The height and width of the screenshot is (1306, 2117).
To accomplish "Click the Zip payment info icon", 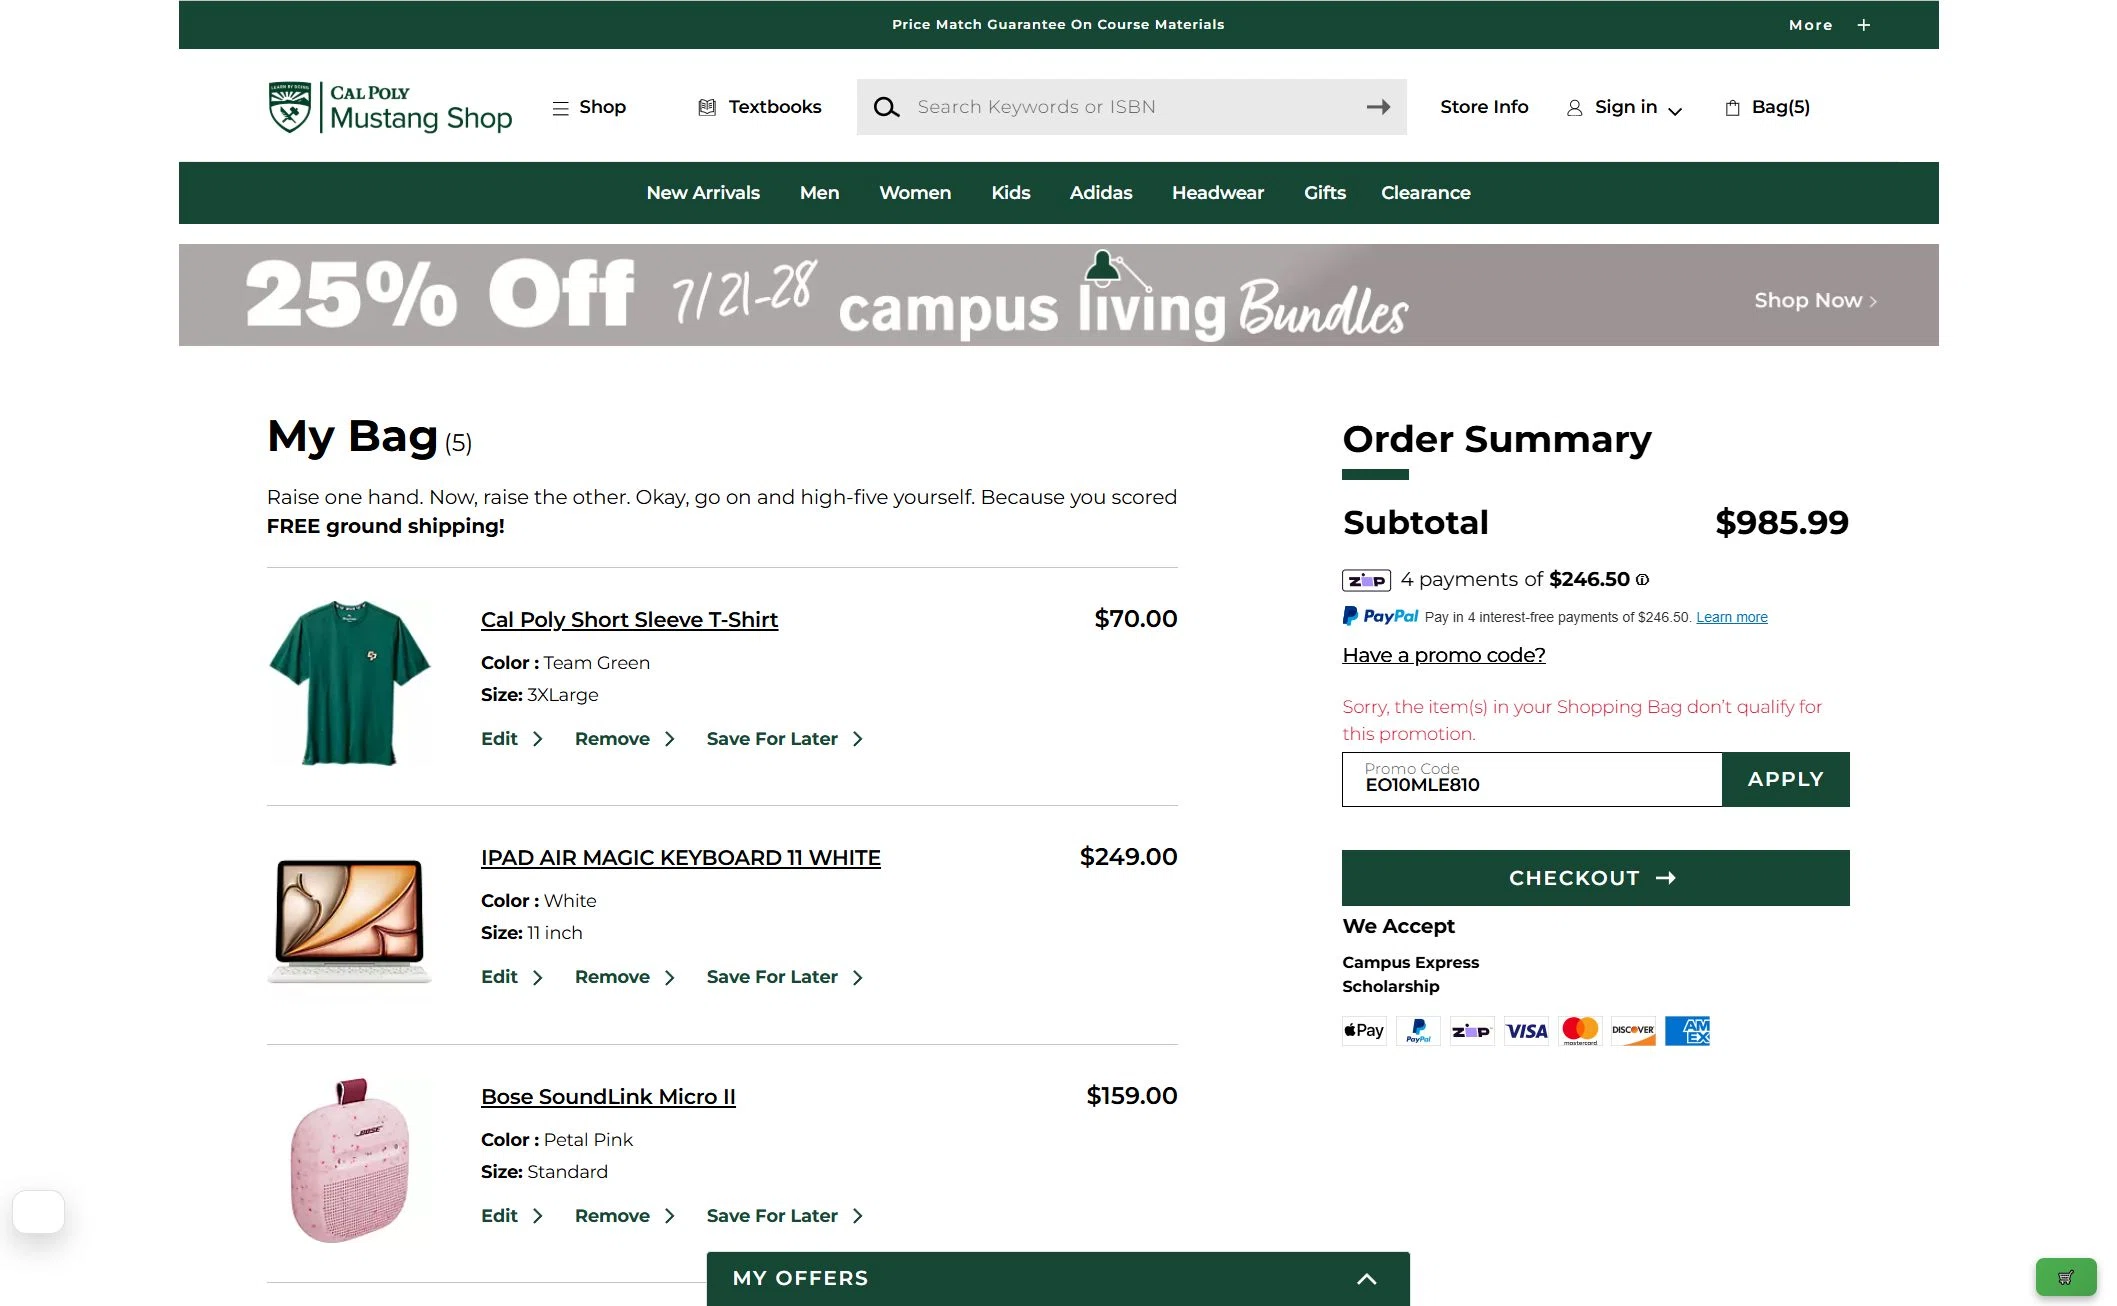I will coord(1642,579).
